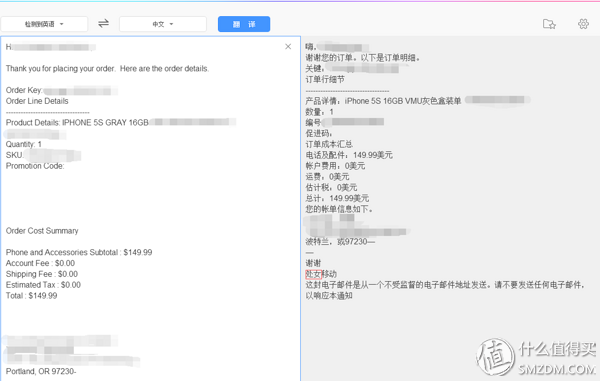Click the translated line 您的帐单信息如下

point(339,209)
